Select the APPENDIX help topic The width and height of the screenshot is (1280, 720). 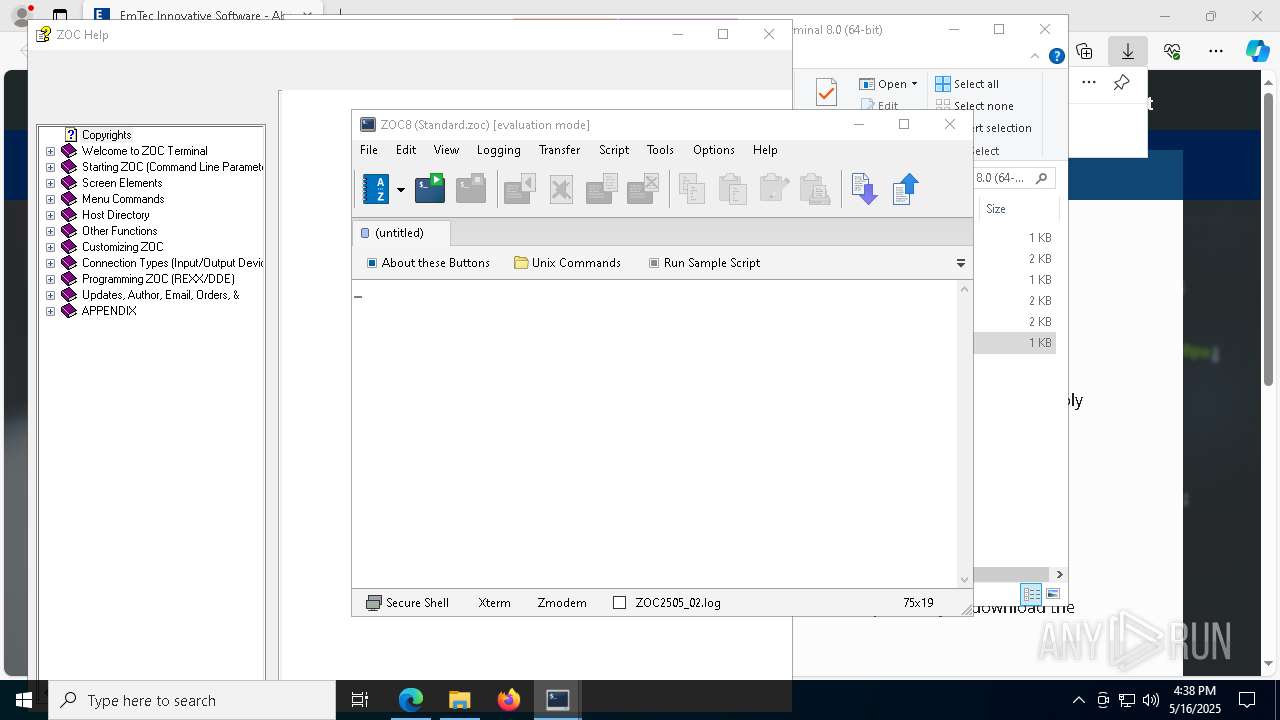point(109,311)
